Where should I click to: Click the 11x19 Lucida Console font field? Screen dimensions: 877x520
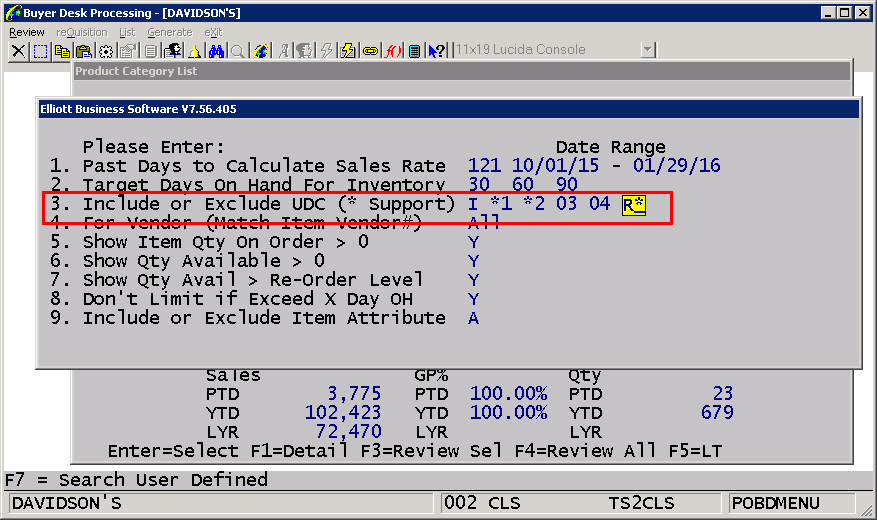(547, 50)
